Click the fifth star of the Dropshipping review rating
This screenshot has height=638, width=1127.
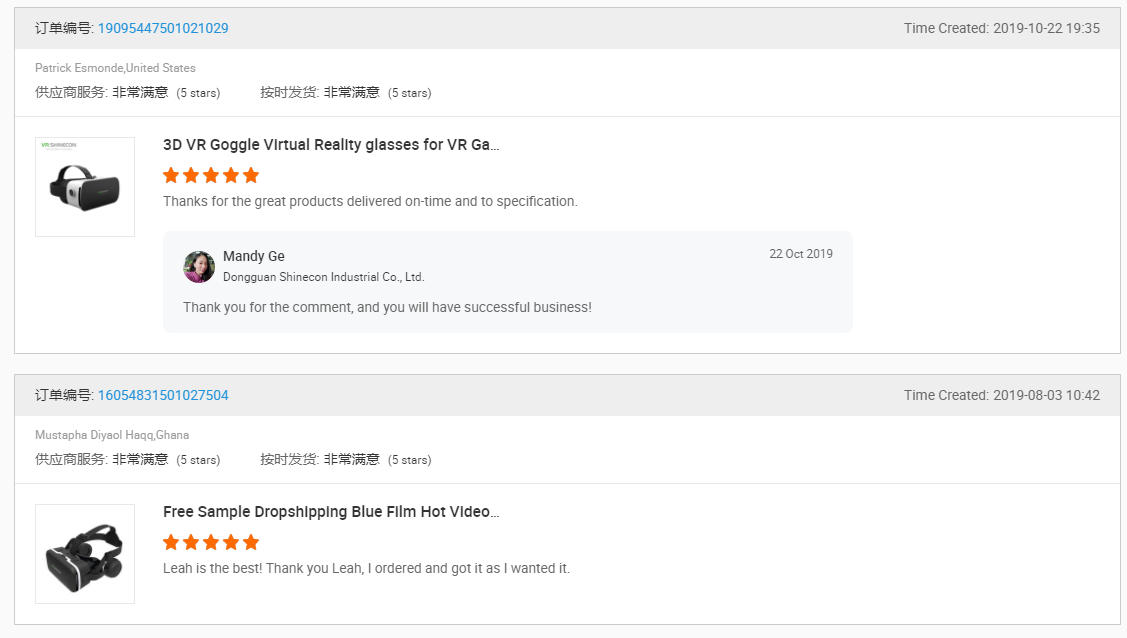(x=251, y=542)
